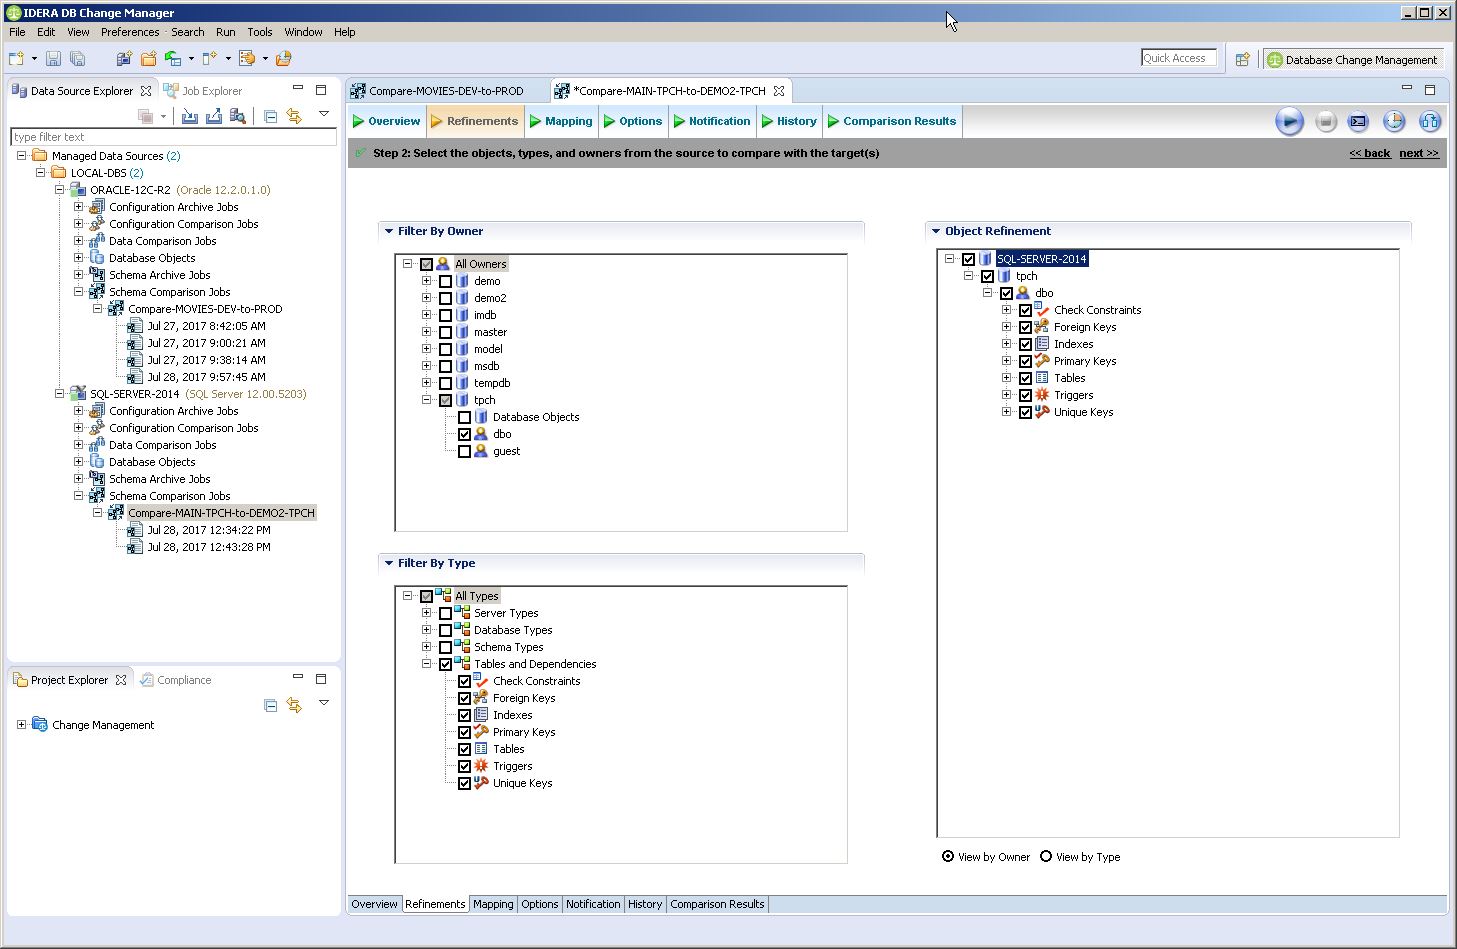Run the comparison job with play button
Viewport: 1457px width, 949px height.
tap(1289, 122)
